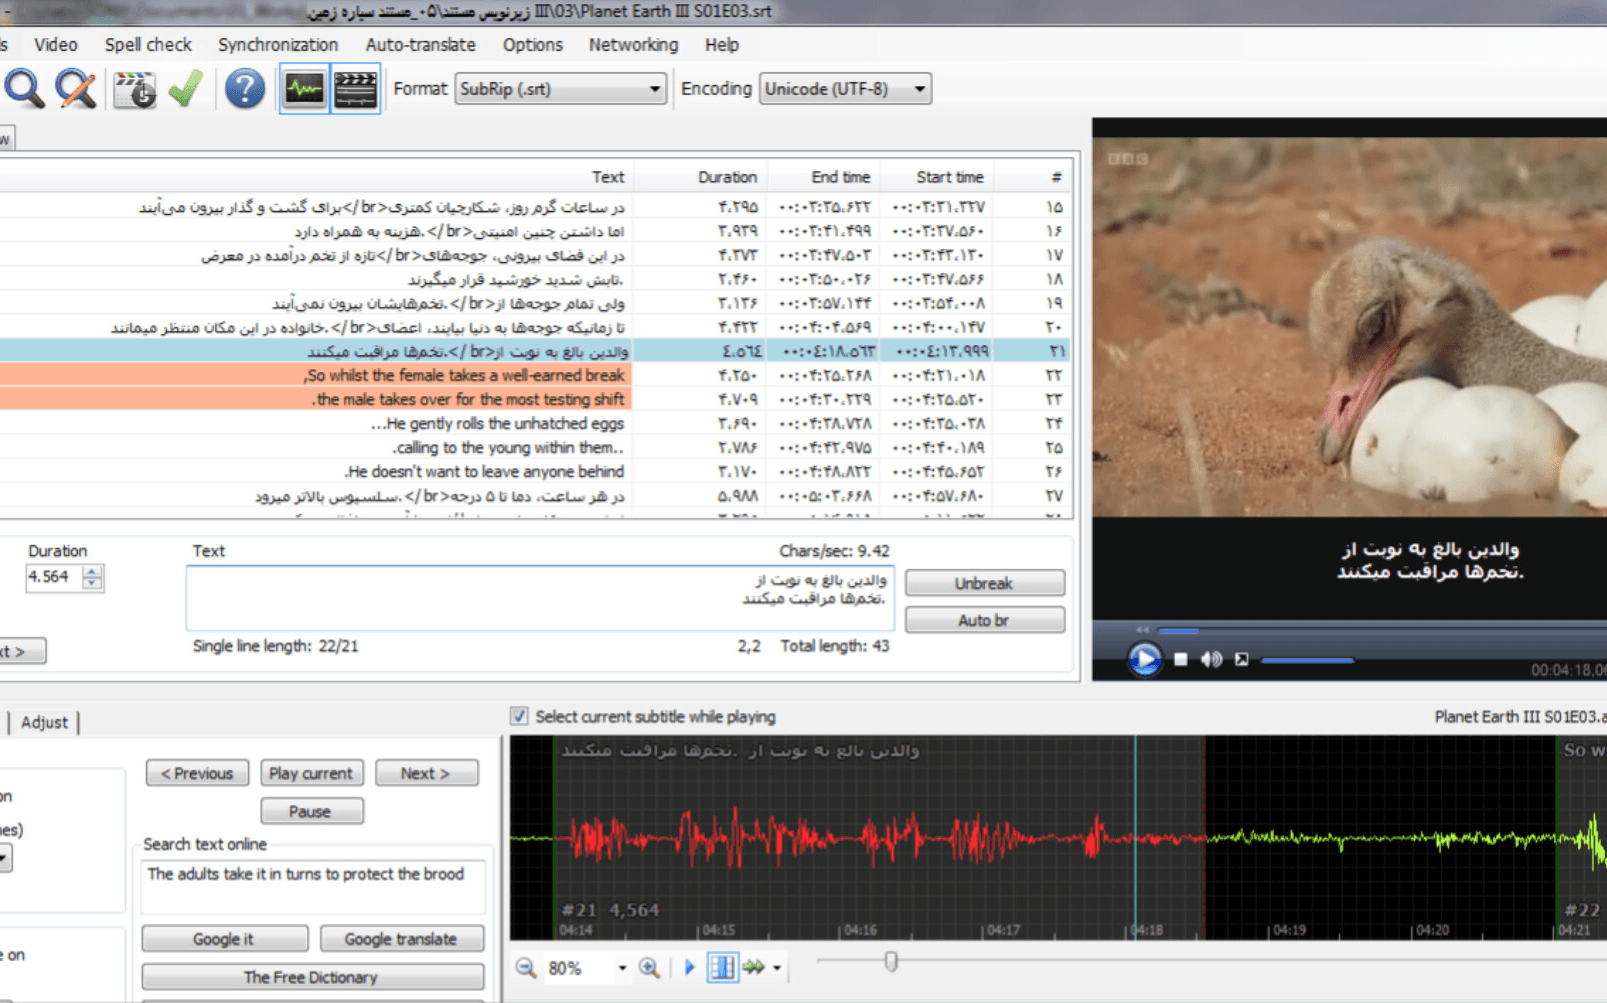Zoom out the waveform (minus magnifier)

tap(526, 967)
